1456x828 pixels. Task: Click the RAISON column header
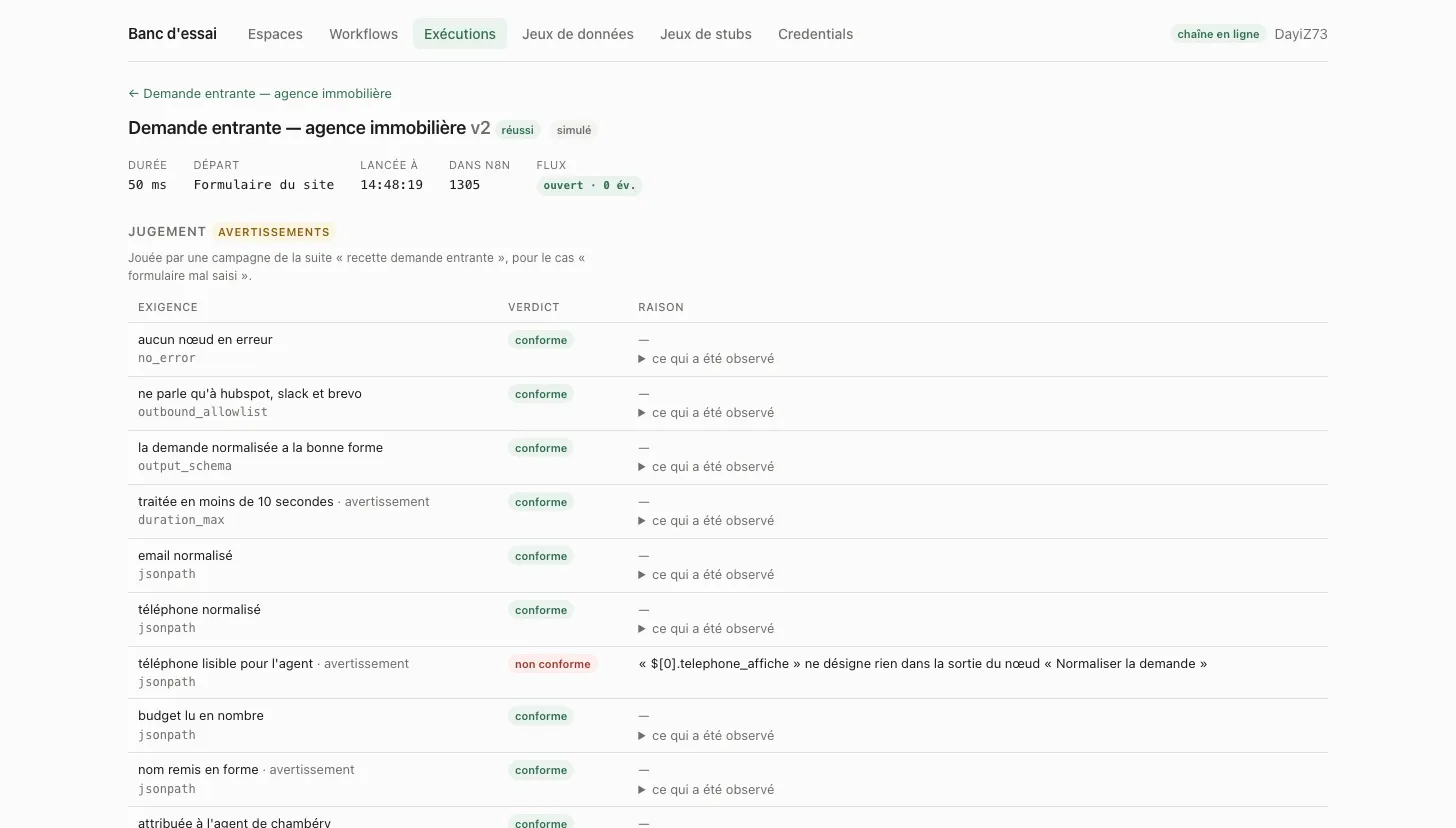click(661, 307)
